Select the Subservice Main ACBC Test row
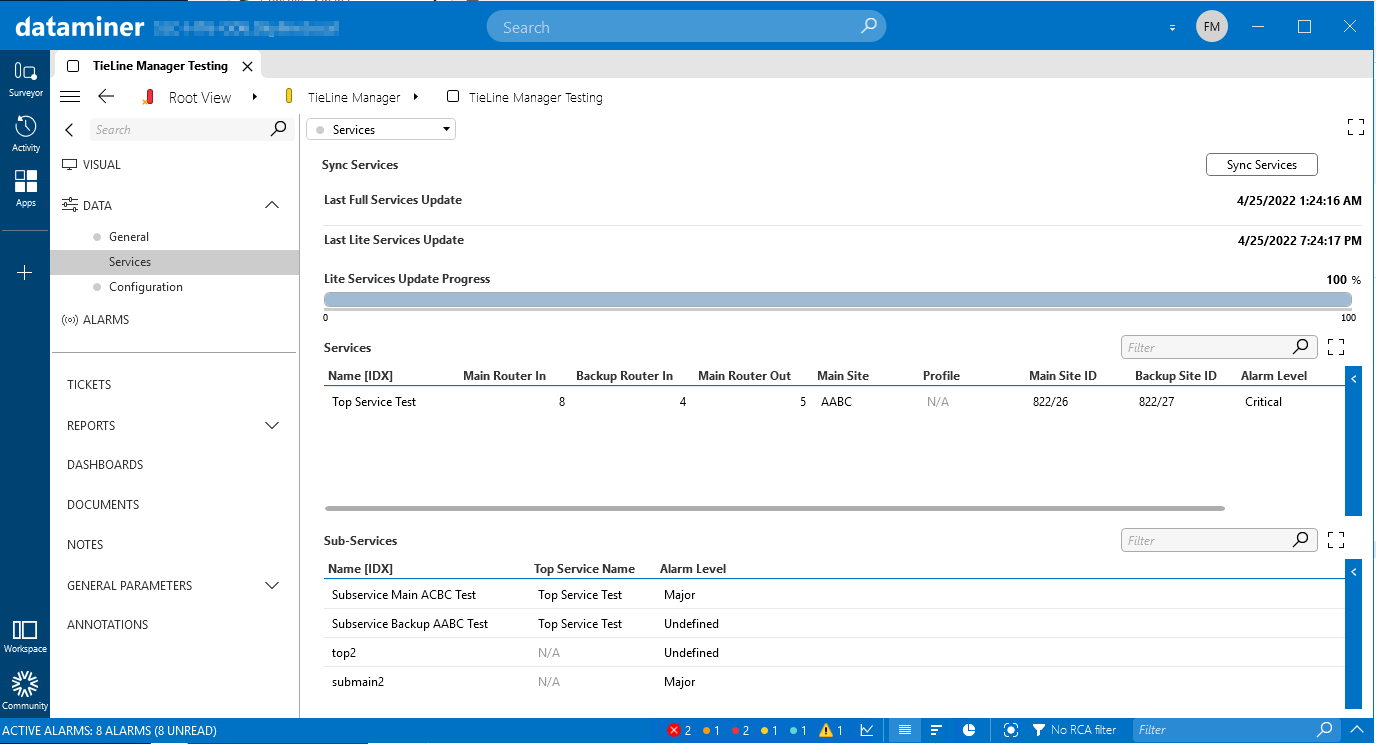The width and height of the screenshot is (1376, 744). [x=834, y=595]
